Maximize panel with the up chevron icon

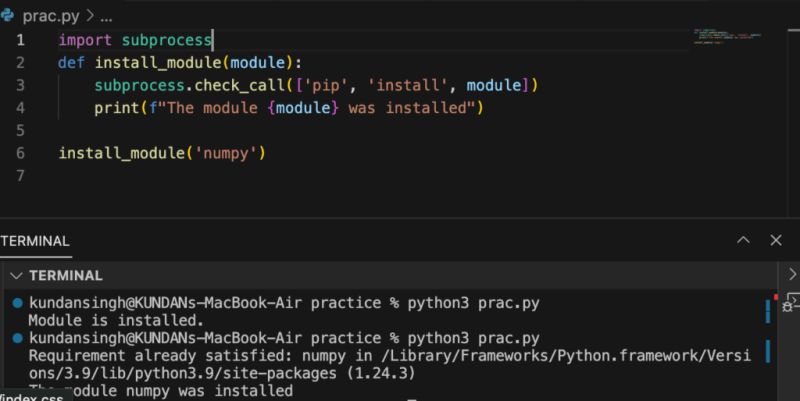tap(743, 240)
